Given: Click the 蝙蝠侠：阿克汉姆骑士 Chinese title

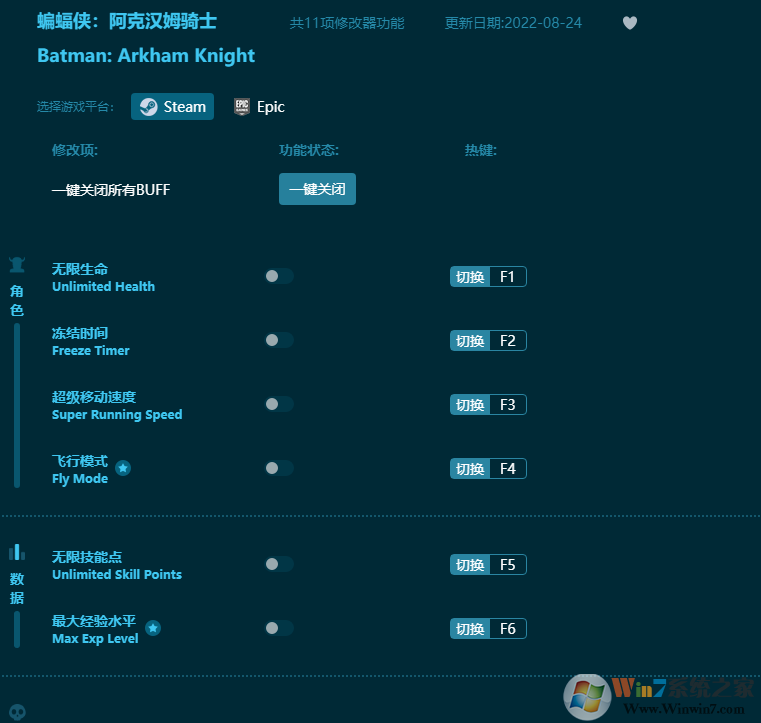Looking at the screenshot, I should click(127, 21).
